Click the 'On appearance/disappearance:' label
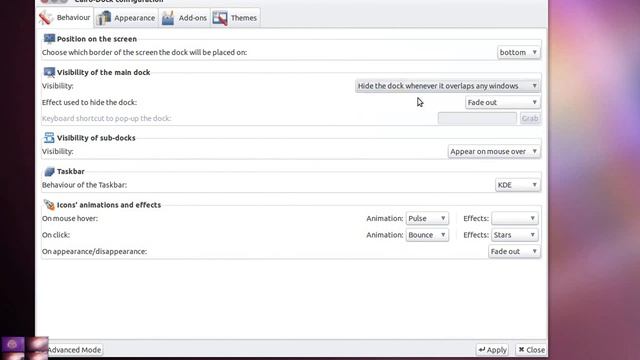 coord(94,251)
